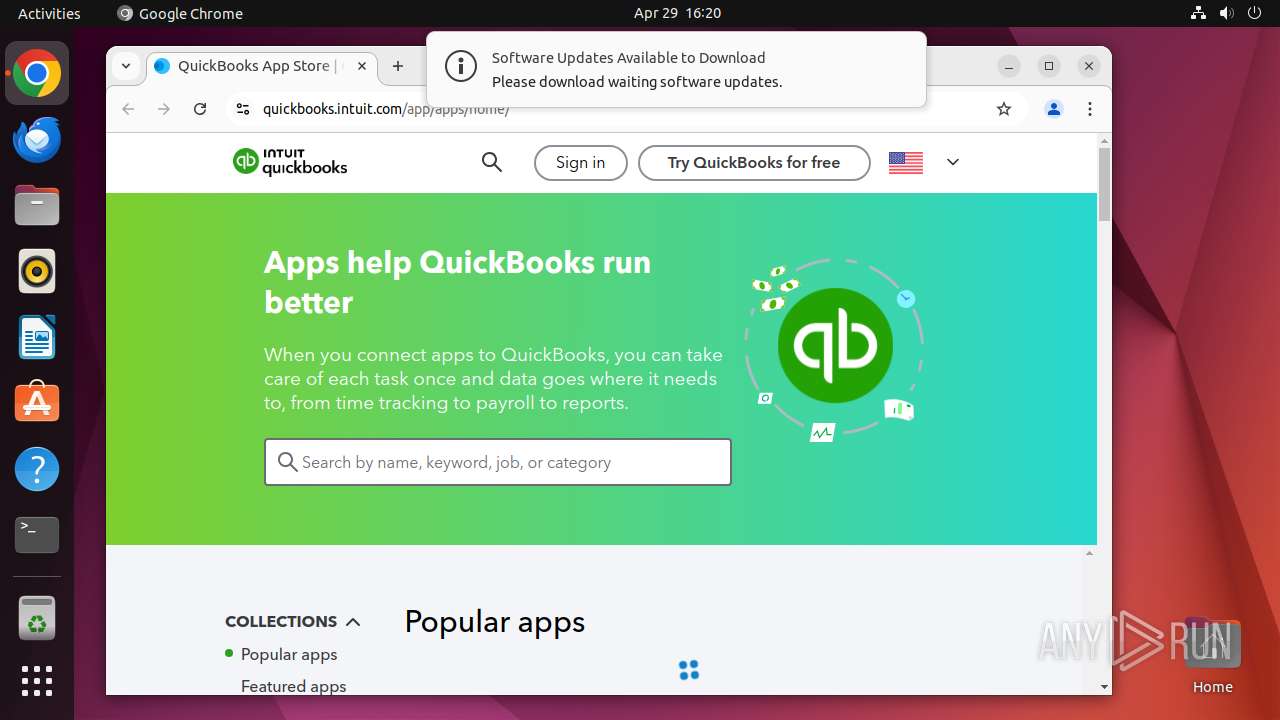Click the Intuit QuickBooks logo

pos(290,162)
